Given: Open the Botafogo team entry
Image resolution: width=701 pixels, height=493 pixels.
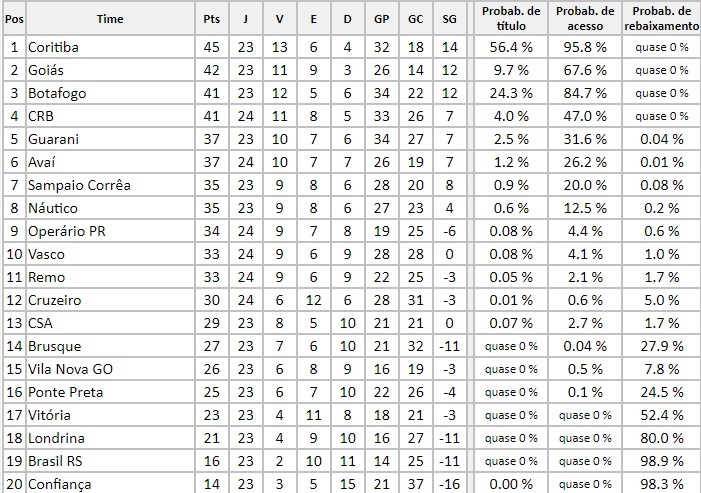Looking at the screenshot, I should pyautogui.click(x=56, y=93).
